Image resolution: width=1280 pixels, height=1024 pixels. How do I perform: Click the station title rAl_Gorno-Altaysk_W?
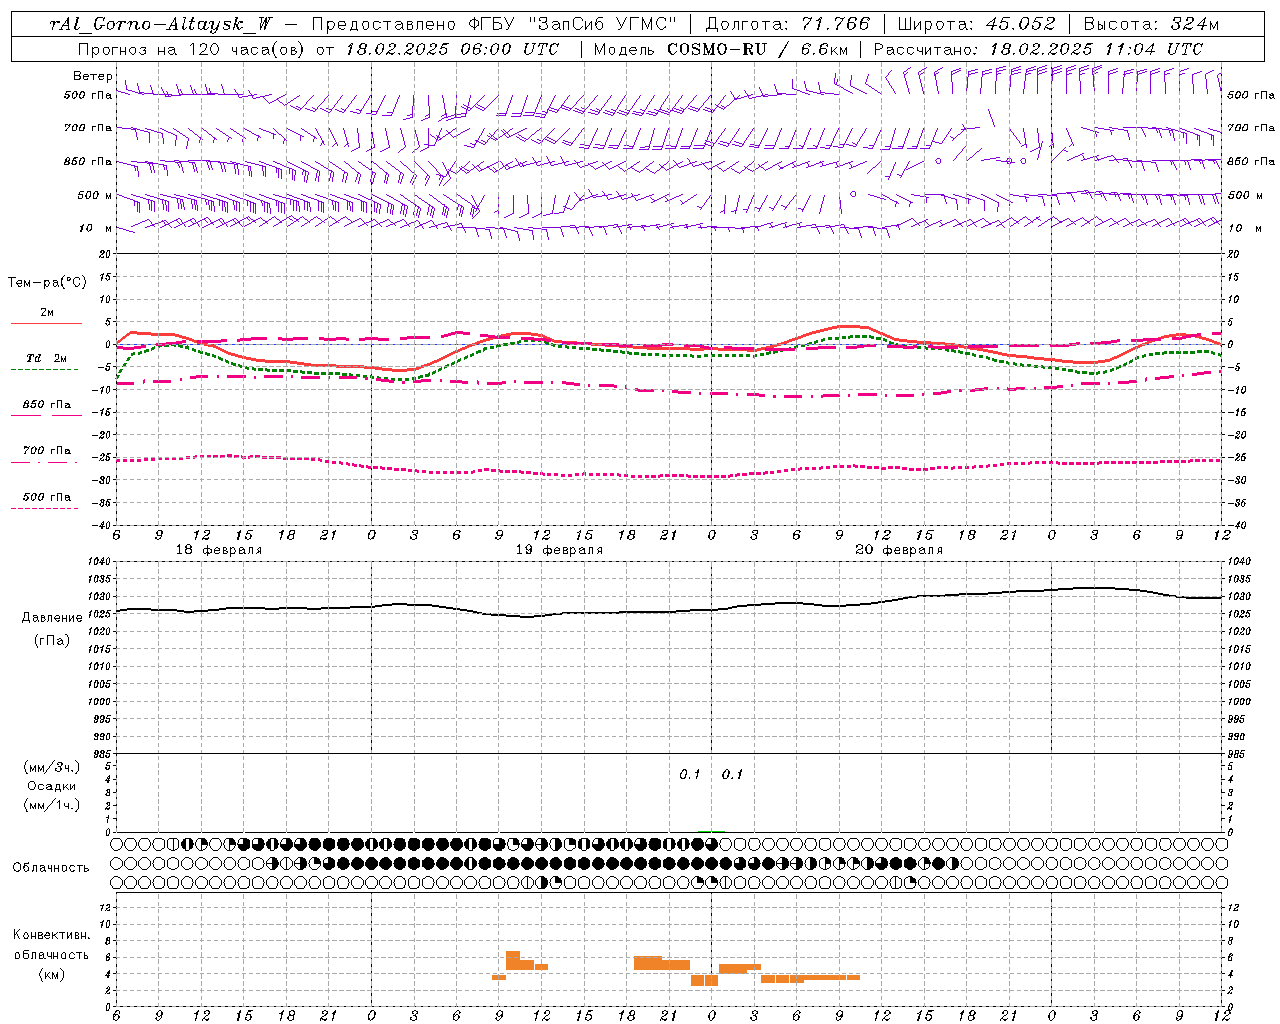[x=161, y=24]
